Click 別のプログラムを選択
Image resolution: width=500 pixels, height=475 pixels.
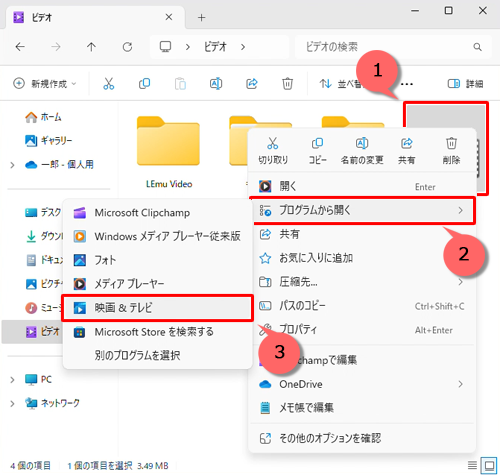coord(157,356)
